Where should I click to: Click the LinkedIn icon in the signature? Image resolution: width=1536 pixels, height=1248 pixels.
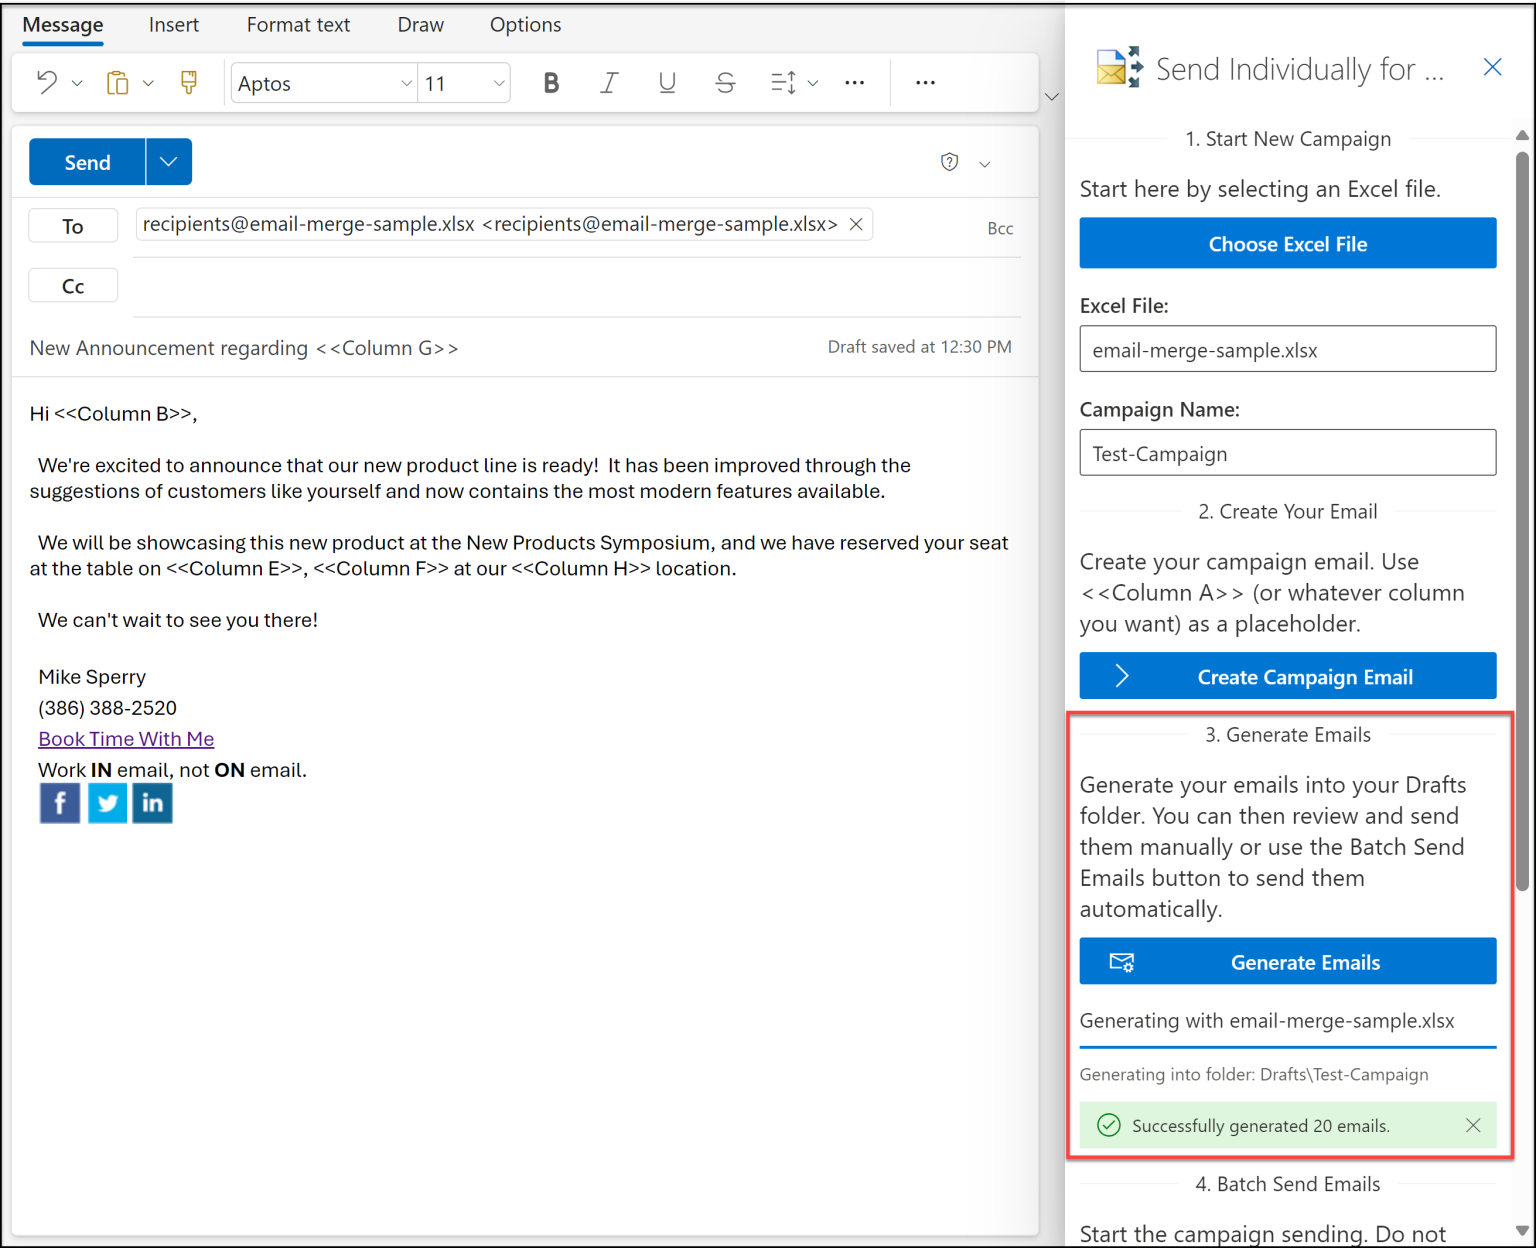click(x=152, y=803)
